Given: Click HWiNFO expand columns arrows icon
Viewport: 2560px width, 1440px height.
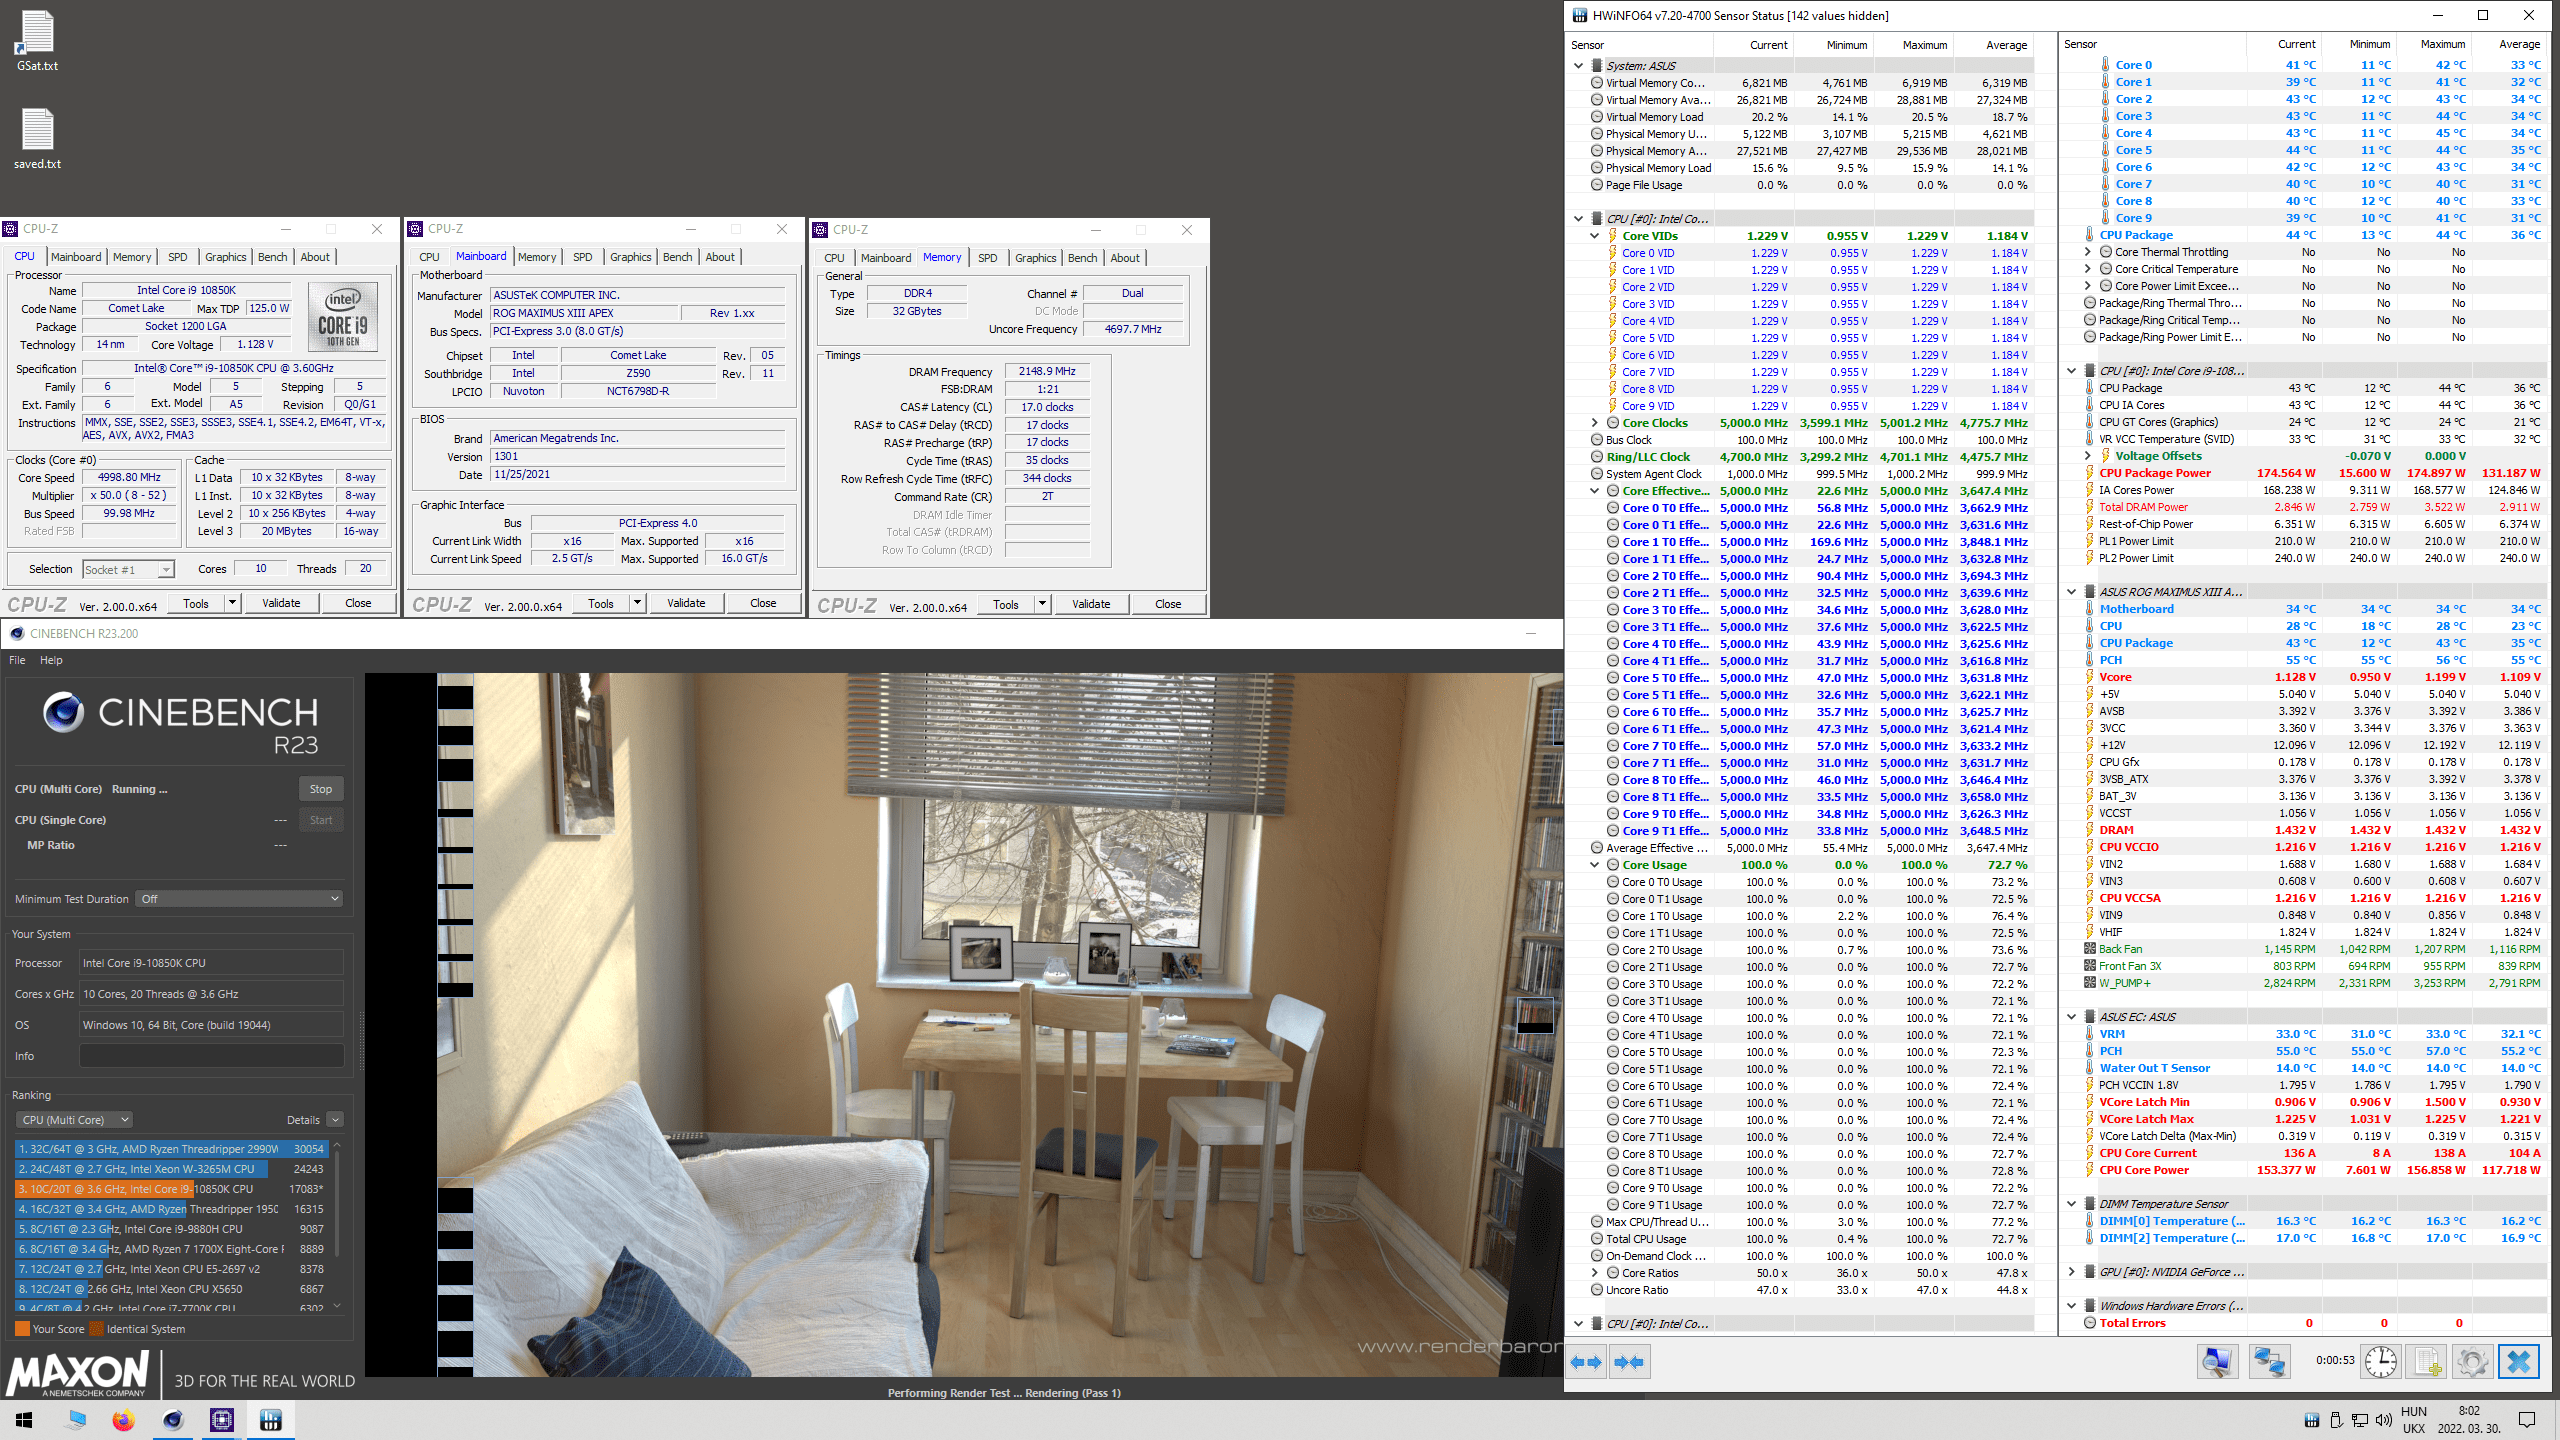Looking at the screenshot, I should [x=1587, y=1362].
